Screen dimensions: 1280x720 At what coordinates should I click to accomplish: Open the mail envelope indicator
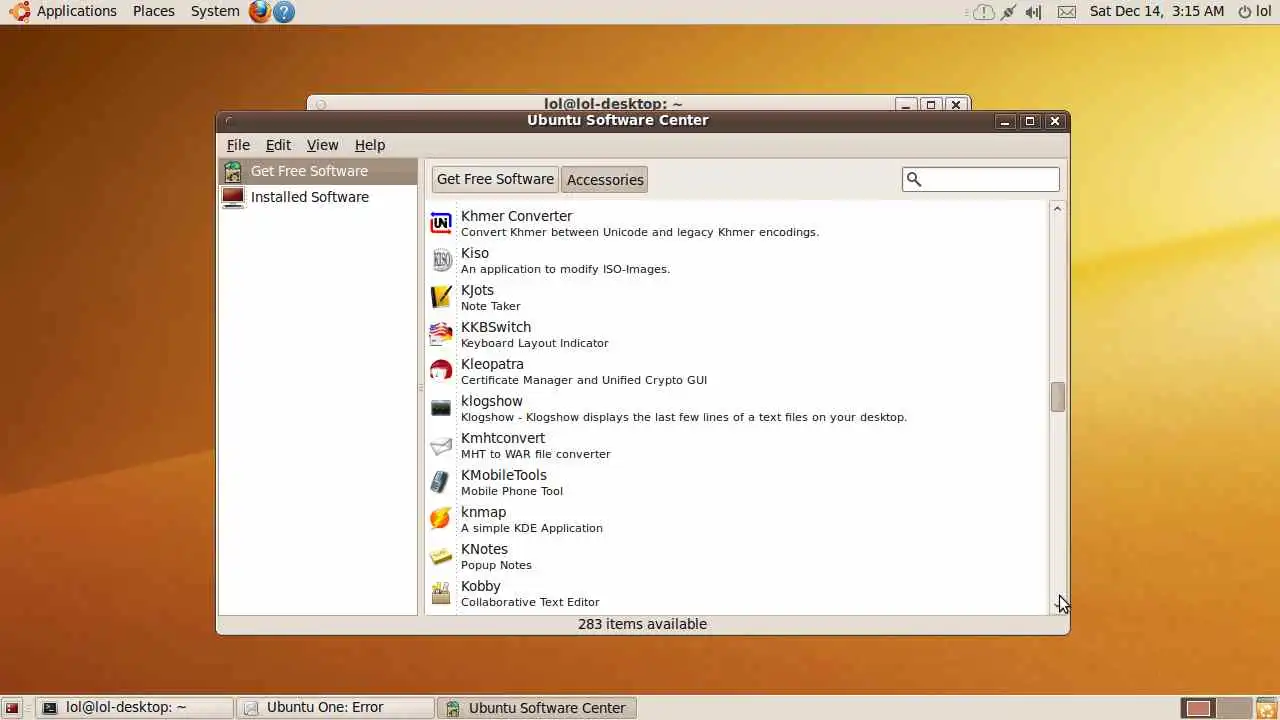click(1067, 12)
